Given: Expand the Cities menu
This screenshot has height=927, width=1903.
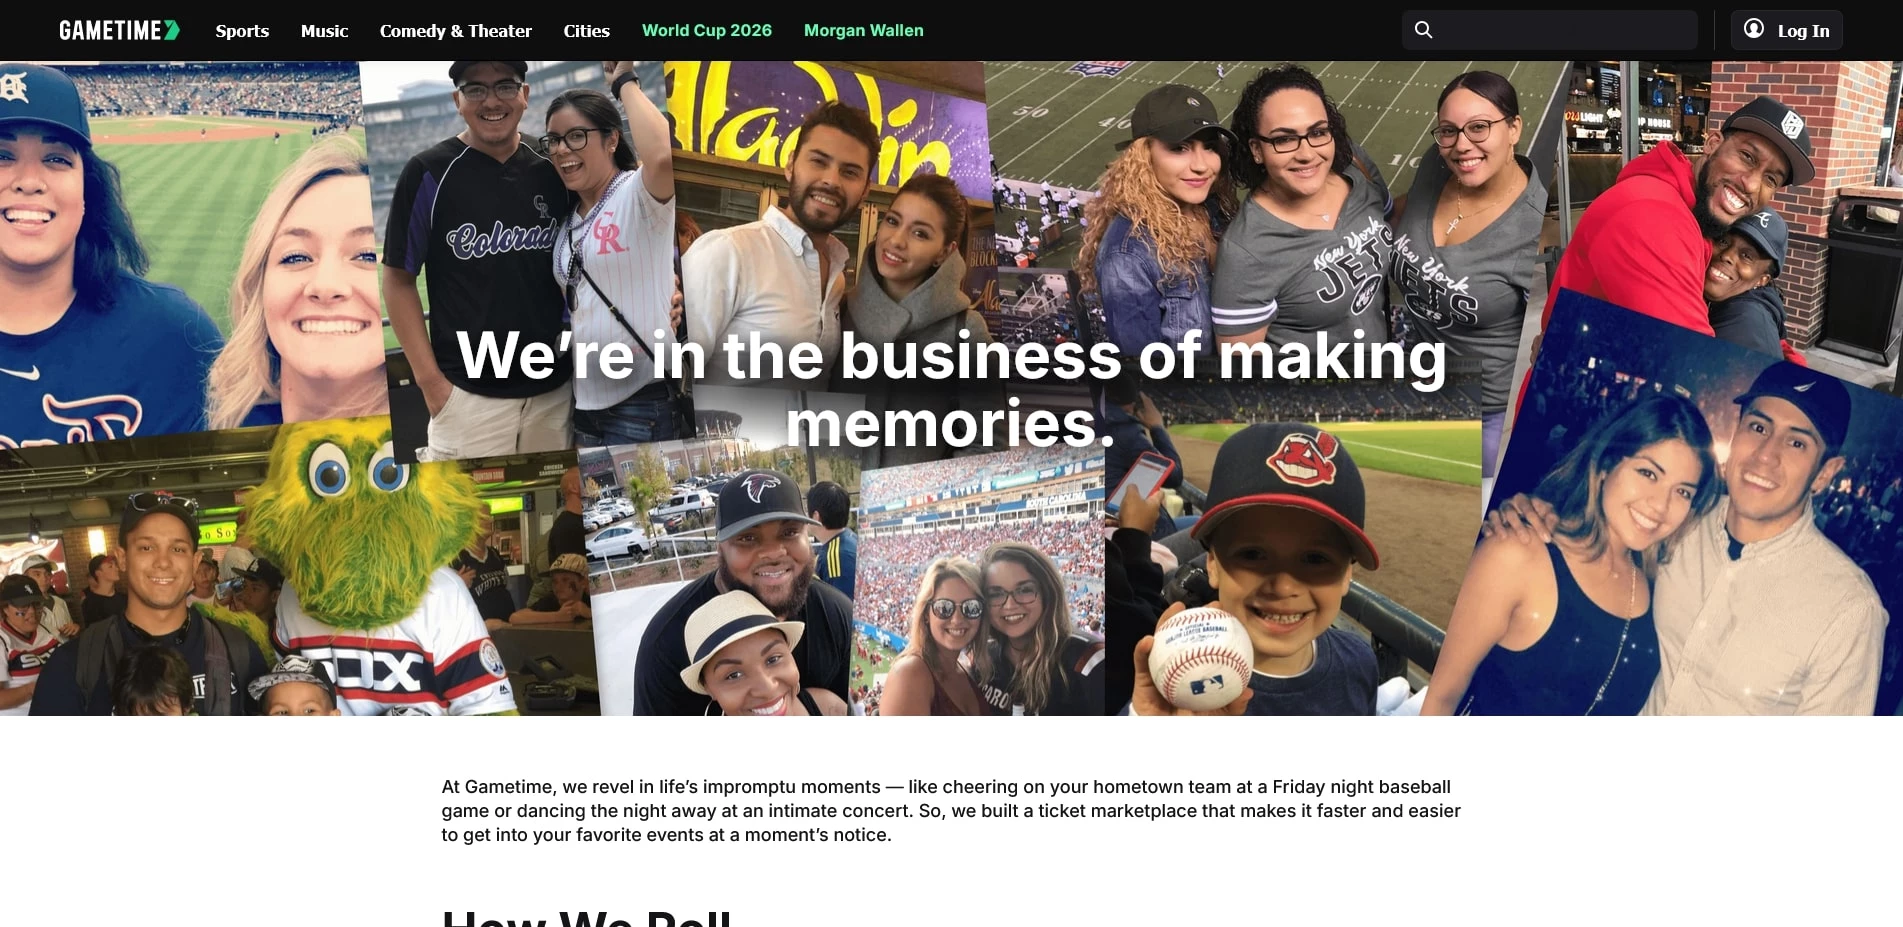Looking at the screenshot, I should point(586,31).
